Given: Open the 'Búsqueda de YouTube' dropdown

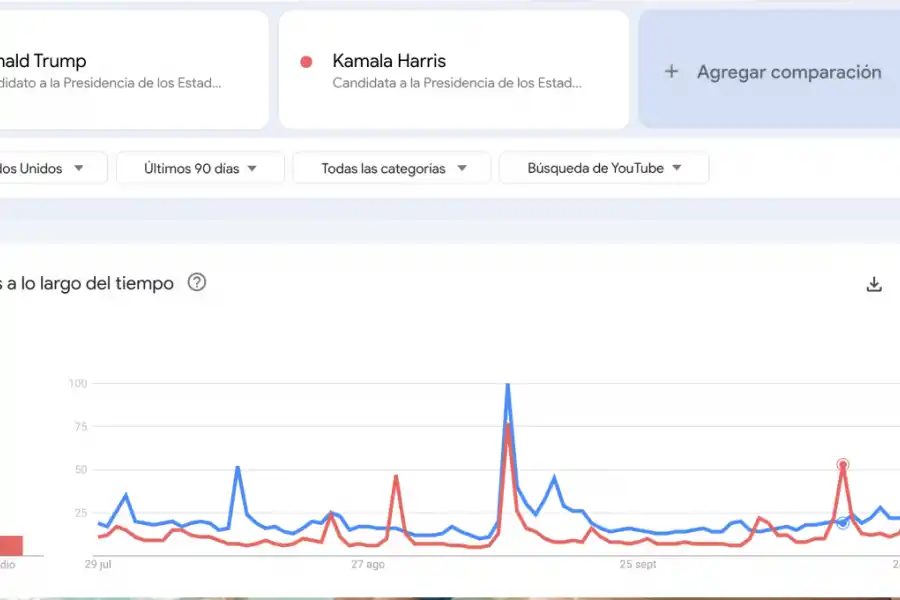Looking at the screenshot, I should pyautogui.click(x=604, y=168).
